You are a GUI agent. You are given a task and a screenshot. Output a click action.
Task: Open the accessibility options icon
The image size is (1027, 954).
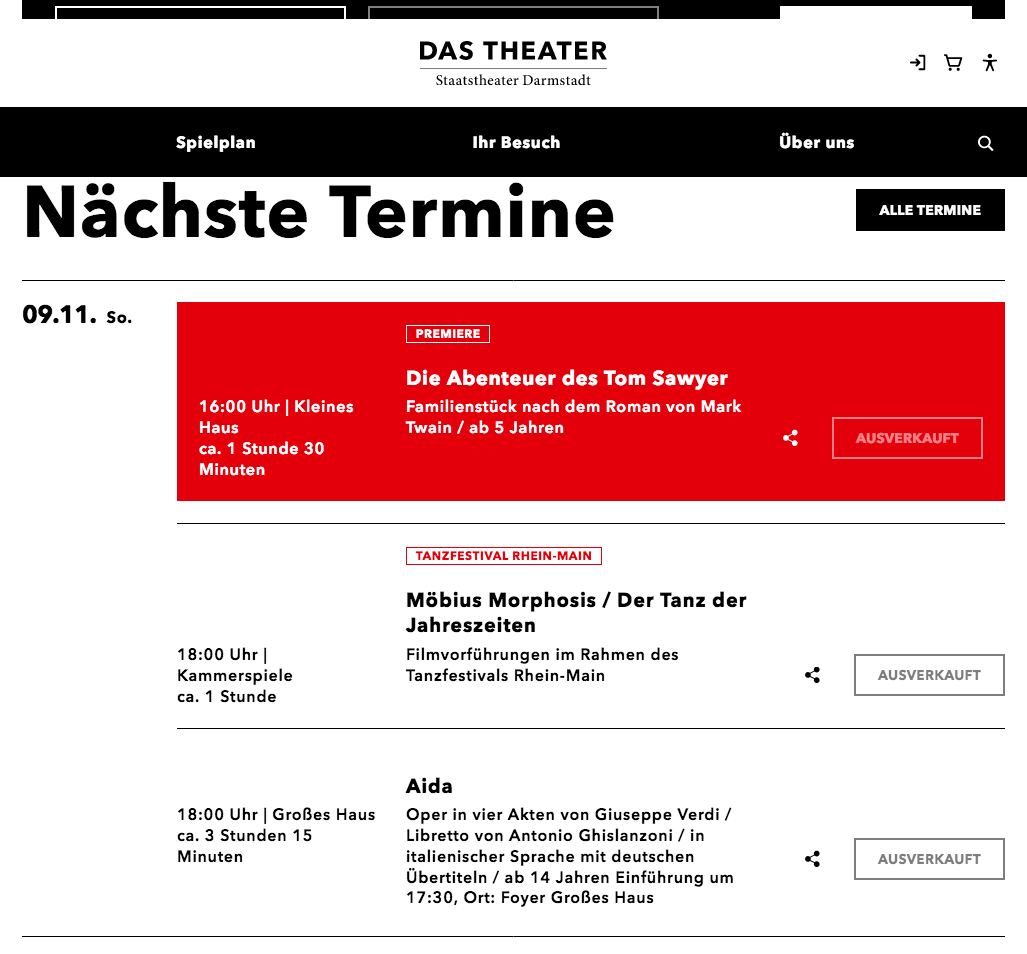[x=989, y=63]
